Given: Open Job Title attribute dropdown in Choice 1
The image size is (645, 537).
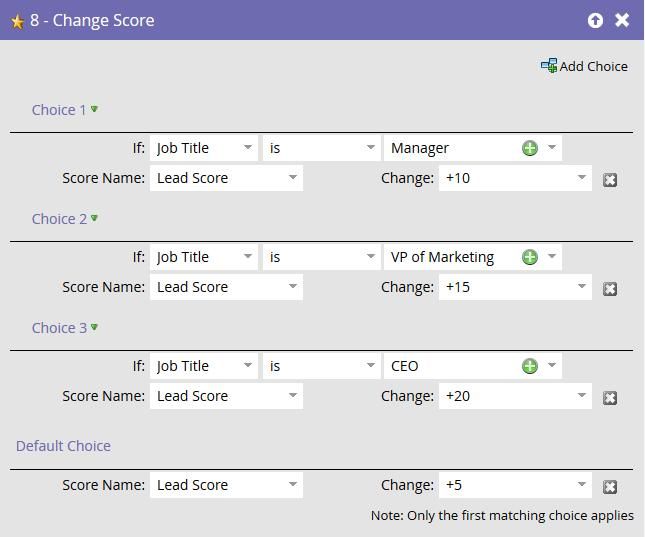Looking at the screenshot, I should (x=248, y=148).
